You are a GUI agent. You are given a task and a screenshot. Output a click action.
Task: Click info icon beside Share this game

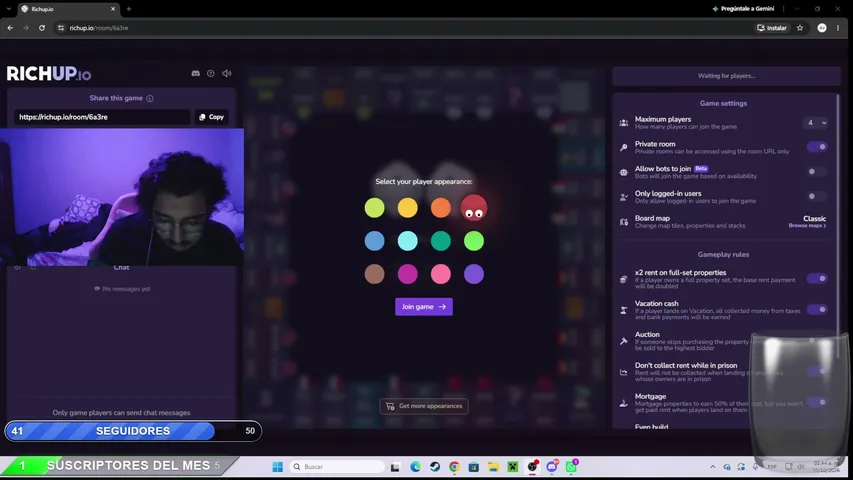click(x=150, y=99)
